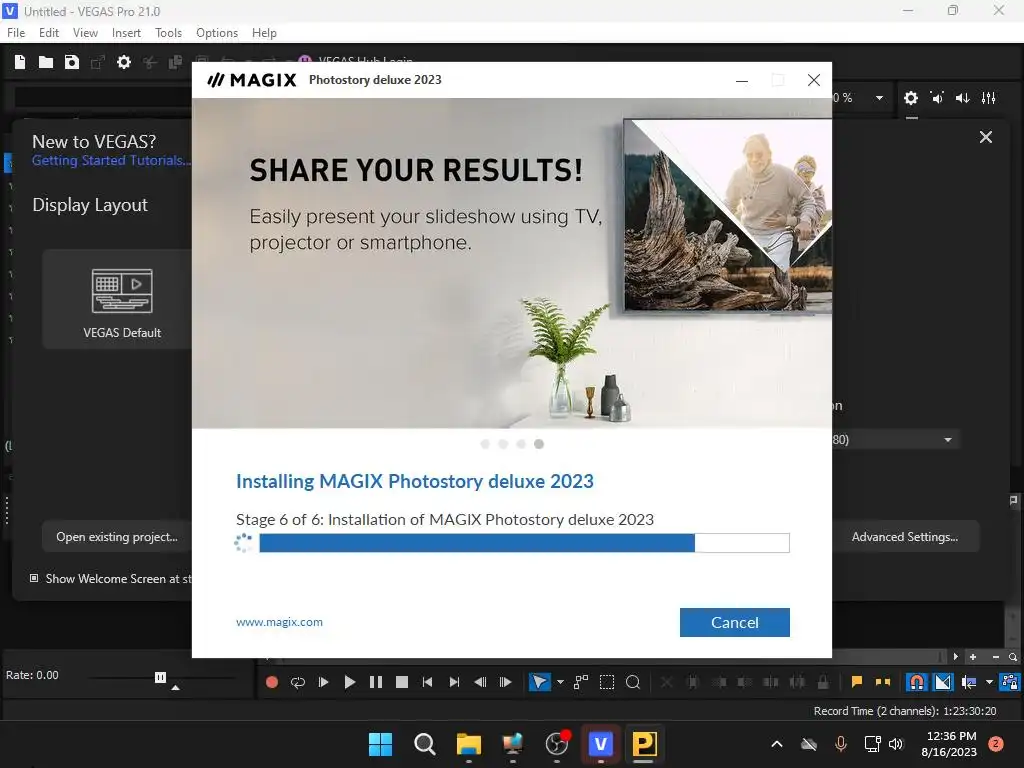Zoom out timeline with minus button
Image resolution: width=1024 pixels, height=768 pixels.
[996, 657]
